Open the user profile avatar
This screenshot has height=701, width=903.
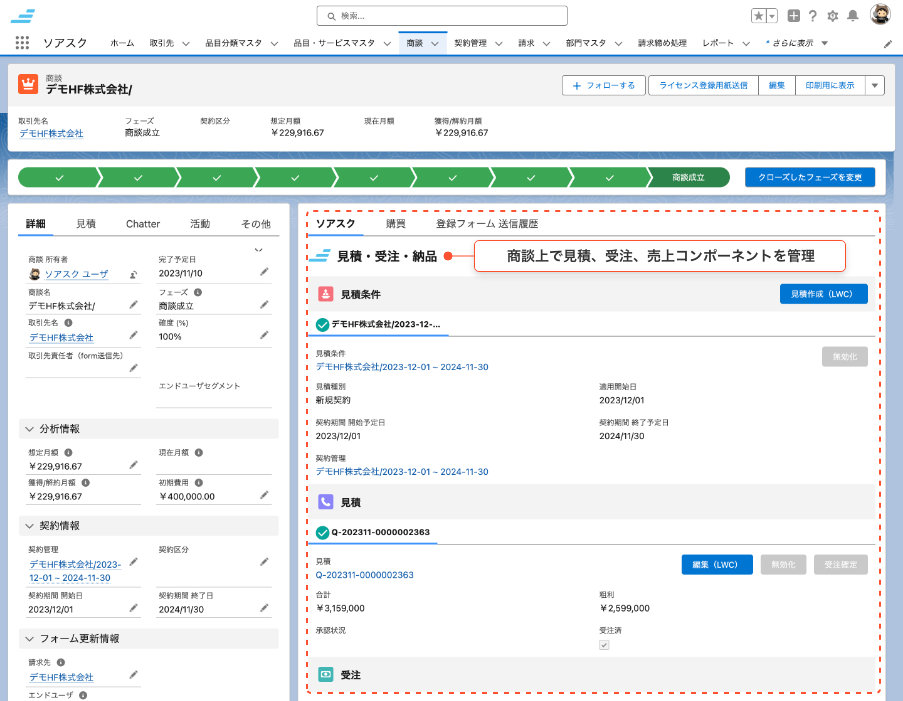[880, 14]
